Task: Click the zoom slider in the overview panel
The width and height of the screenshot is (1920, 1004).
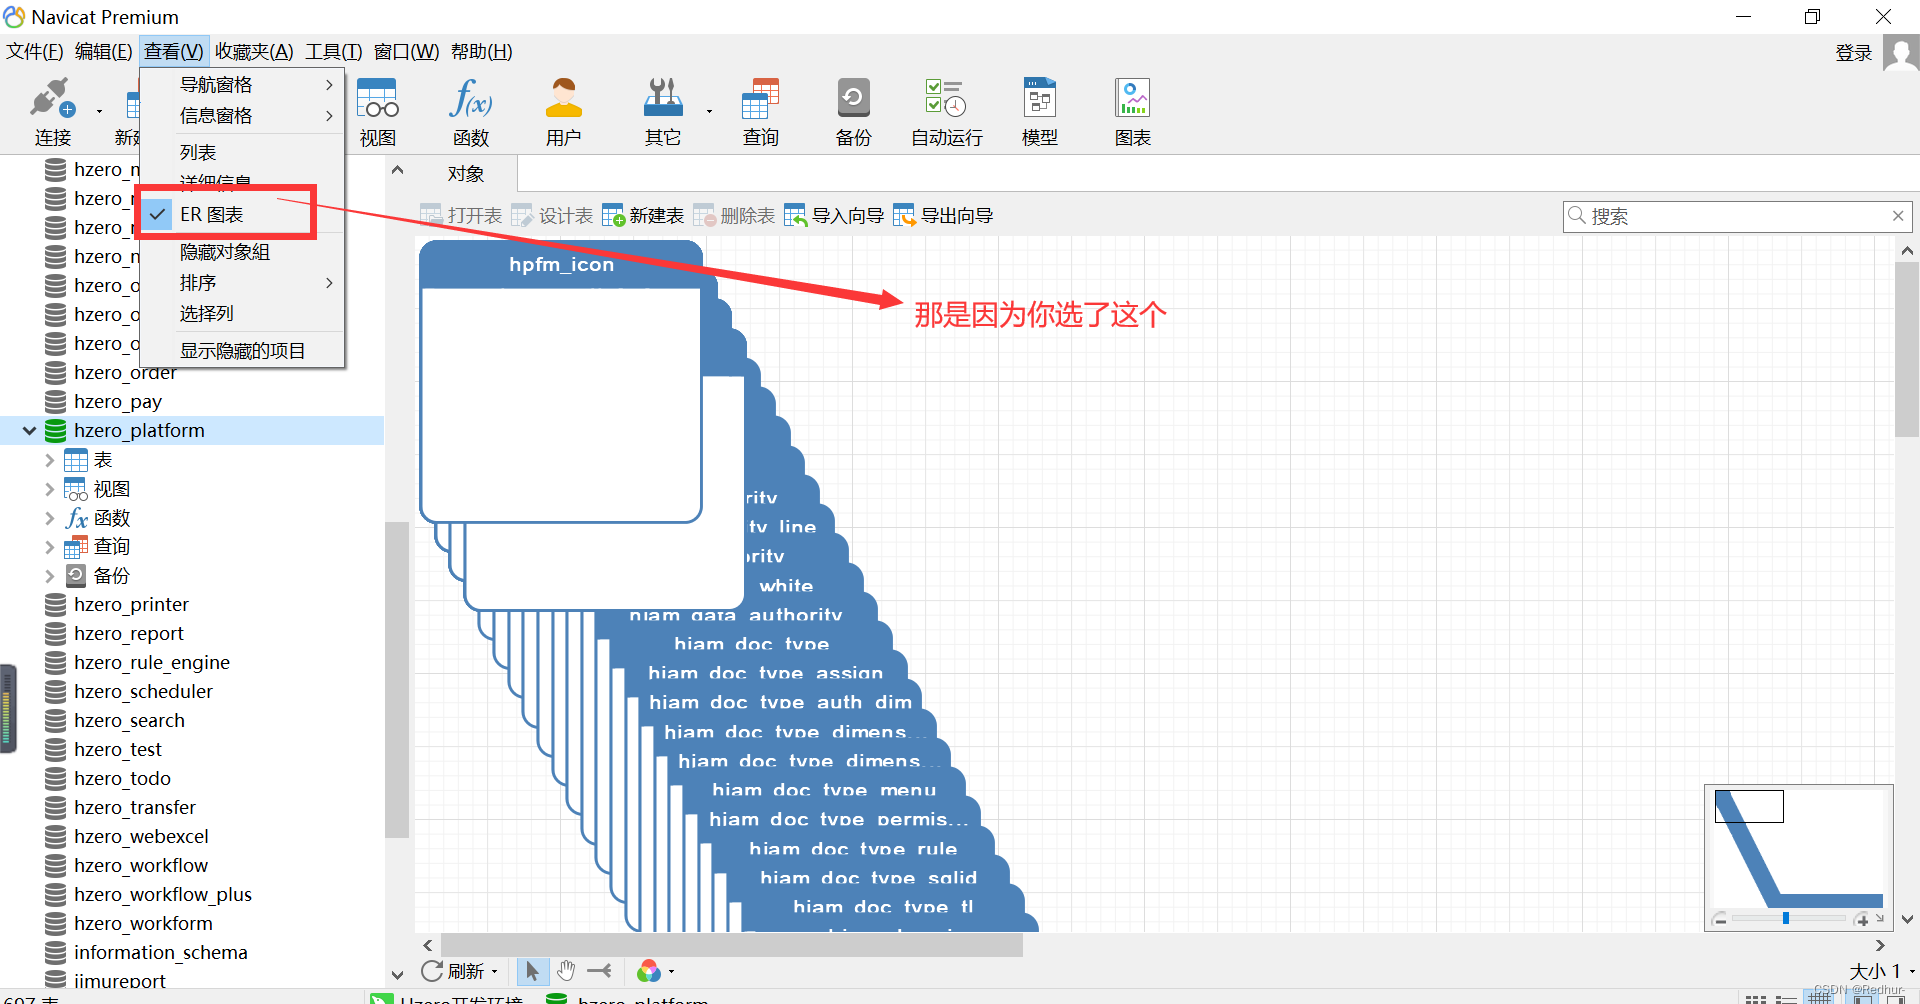Action: 1786,918
